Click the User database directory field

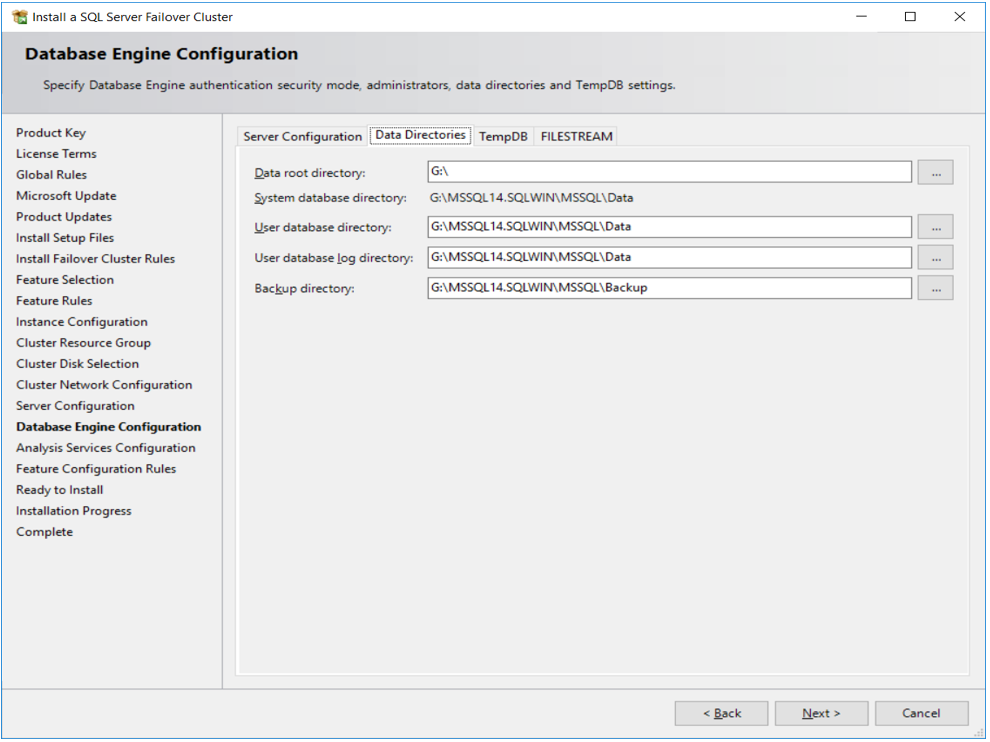[669, 227]
